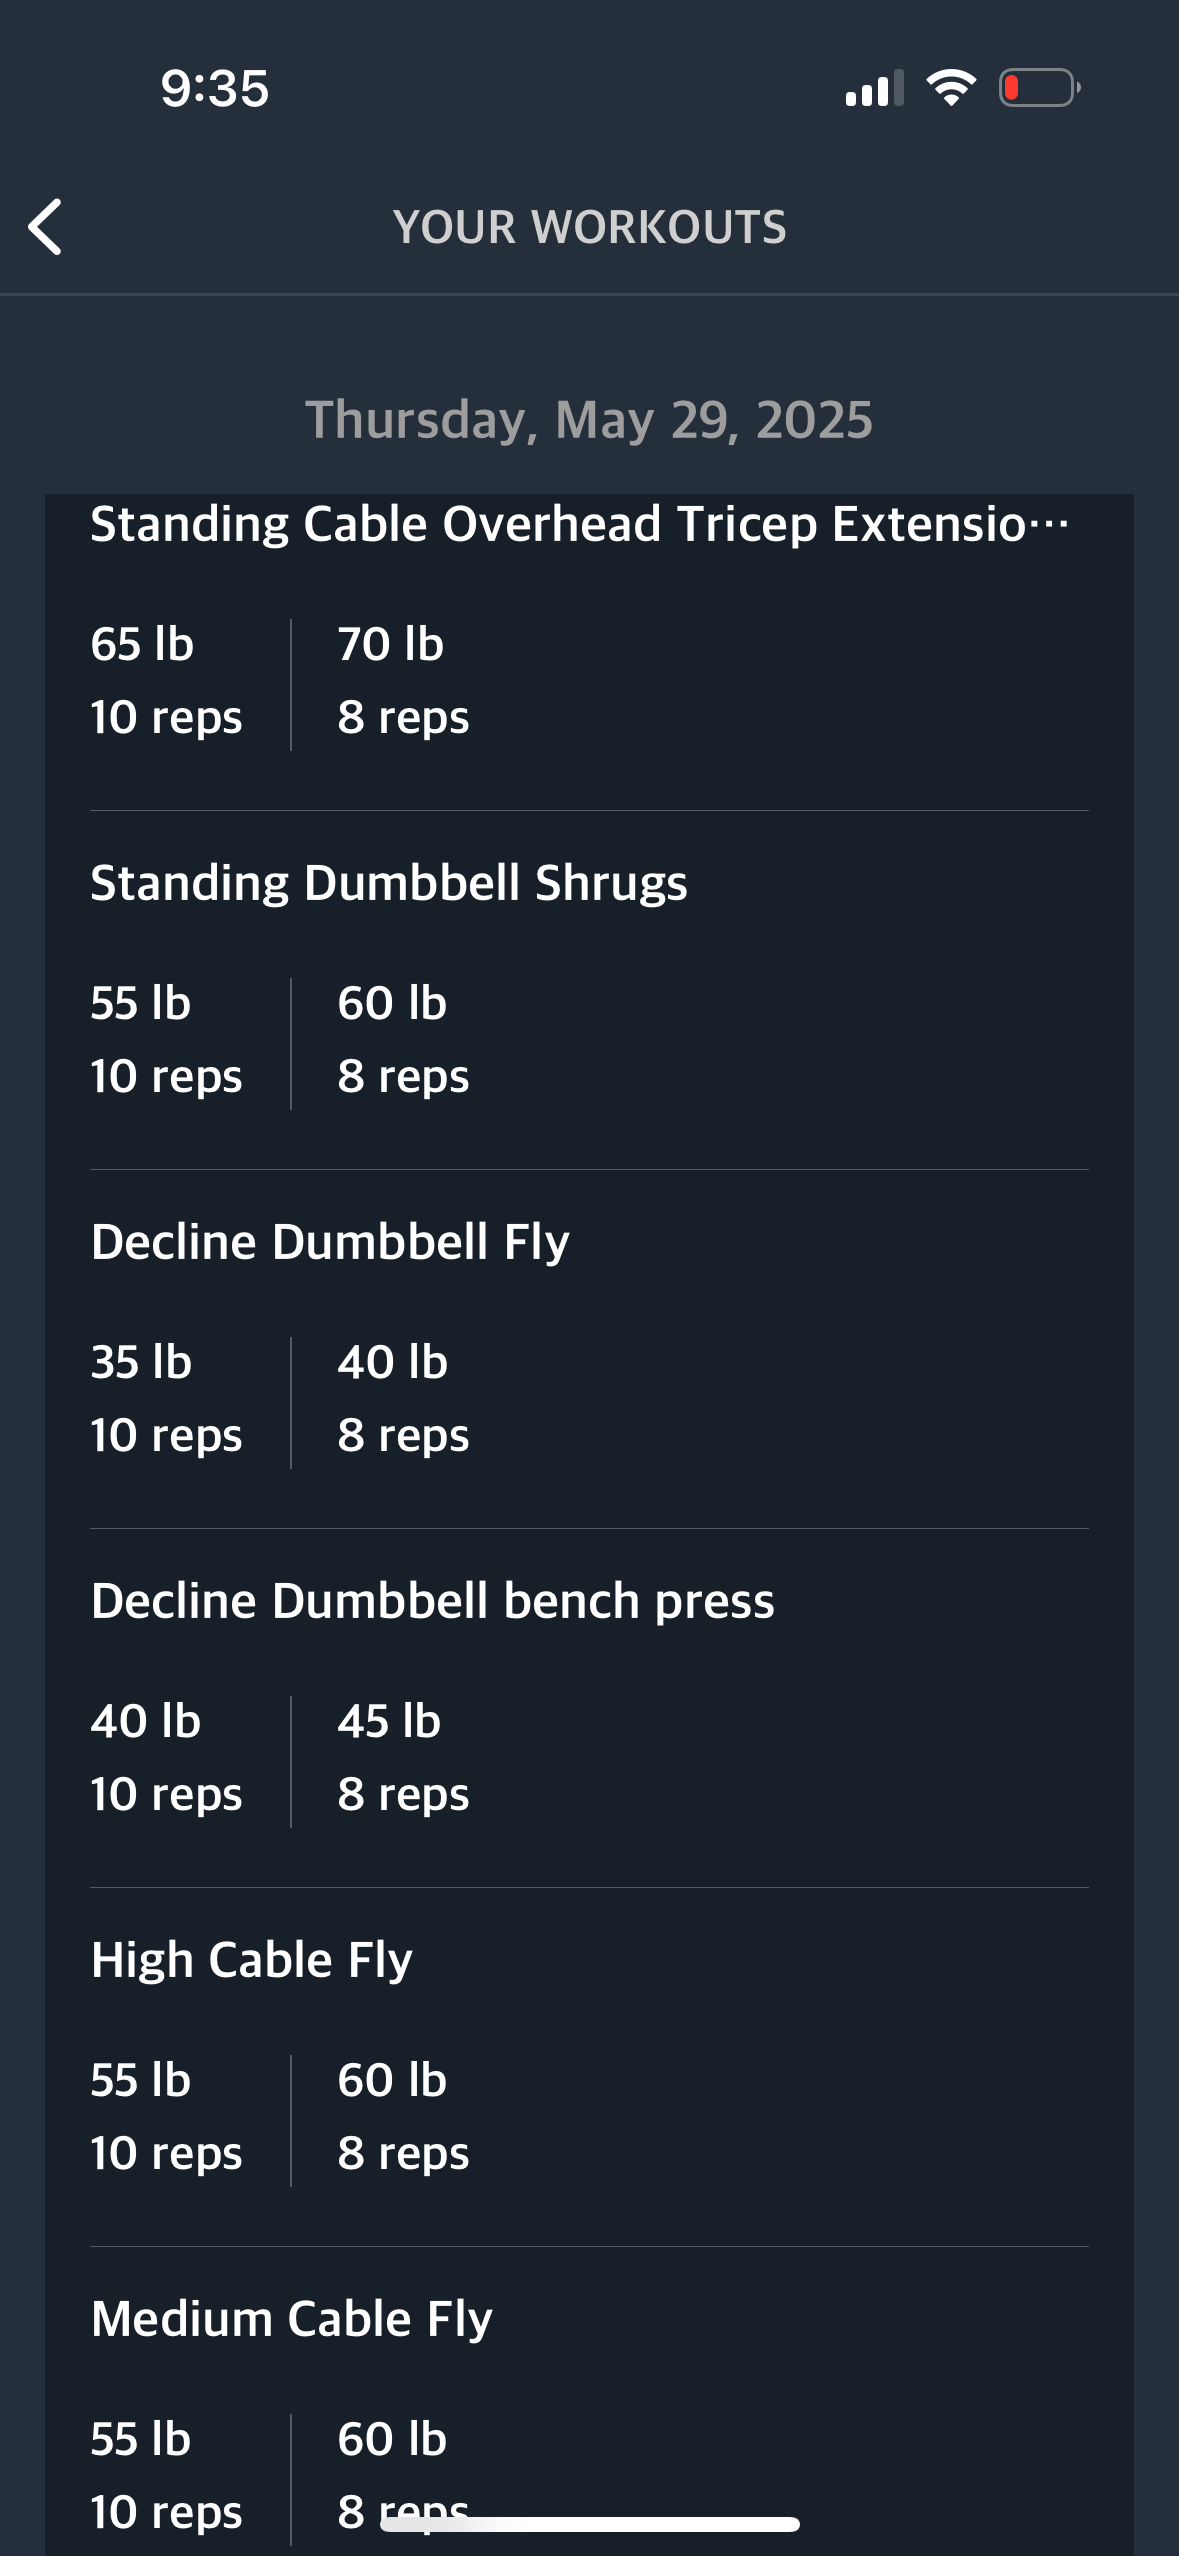Select the 45 lb bench press set
The height and width of the screenshot is (2556, 1179).
(x=403, y=1758)
